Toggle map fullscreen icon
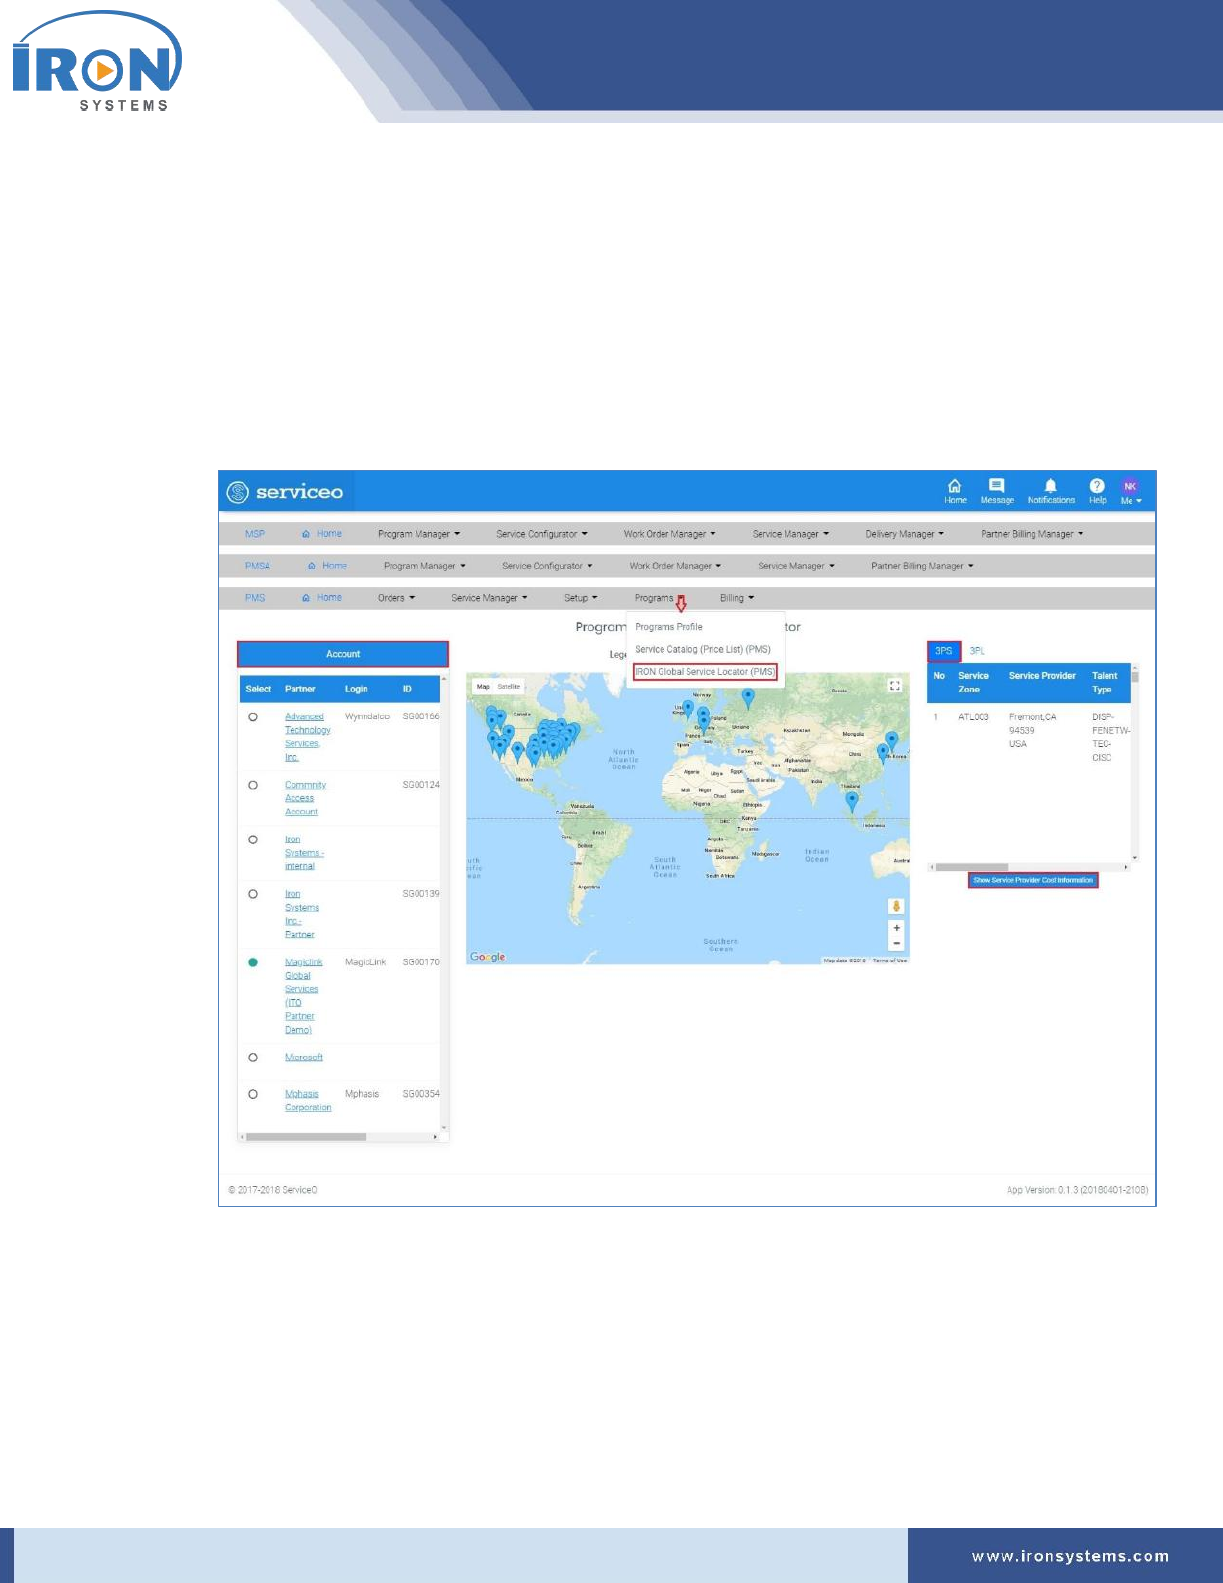Image resolution: width=1223 pixels, height=1583 pixels. [895, 685]
